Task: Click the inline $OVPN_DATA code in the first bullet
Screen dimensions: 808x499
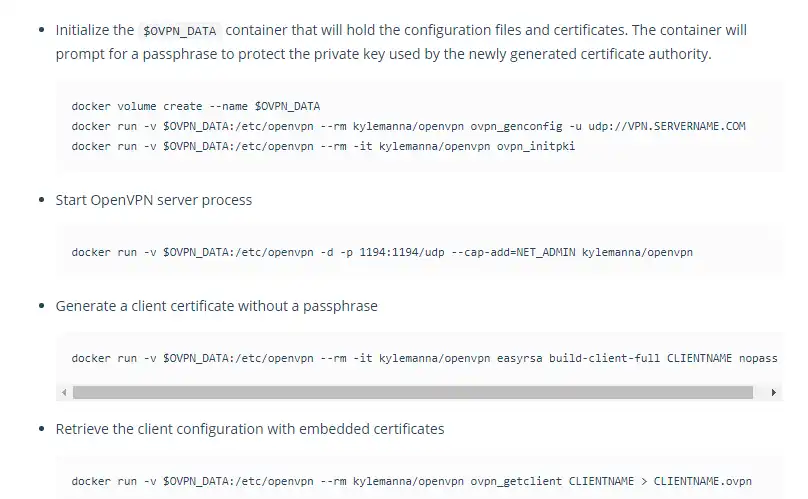Action: point(180,31)
